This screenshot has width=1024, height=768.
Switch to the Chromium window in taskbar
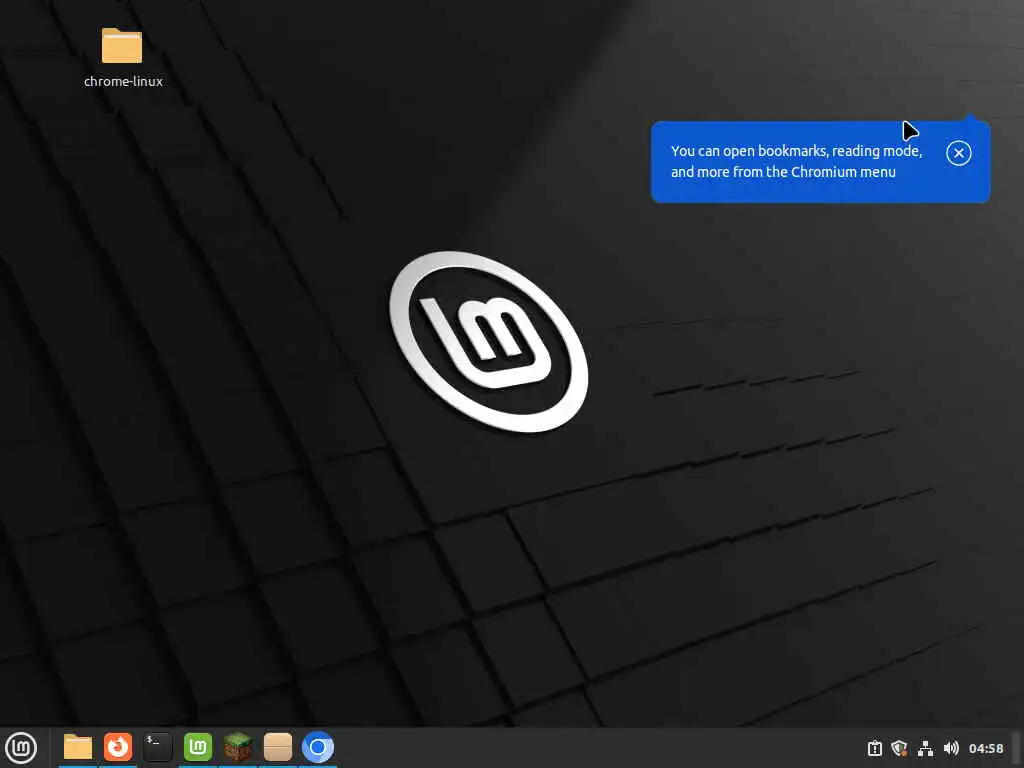click(318, 747)
